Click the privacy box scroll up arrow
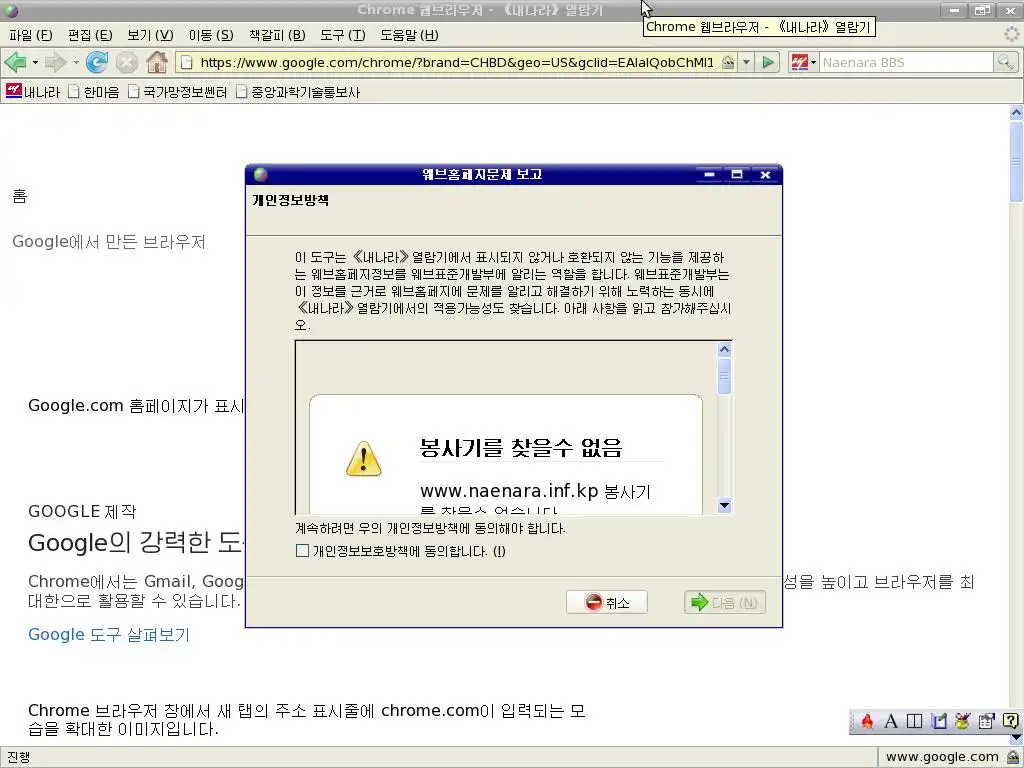 point(724,349)
